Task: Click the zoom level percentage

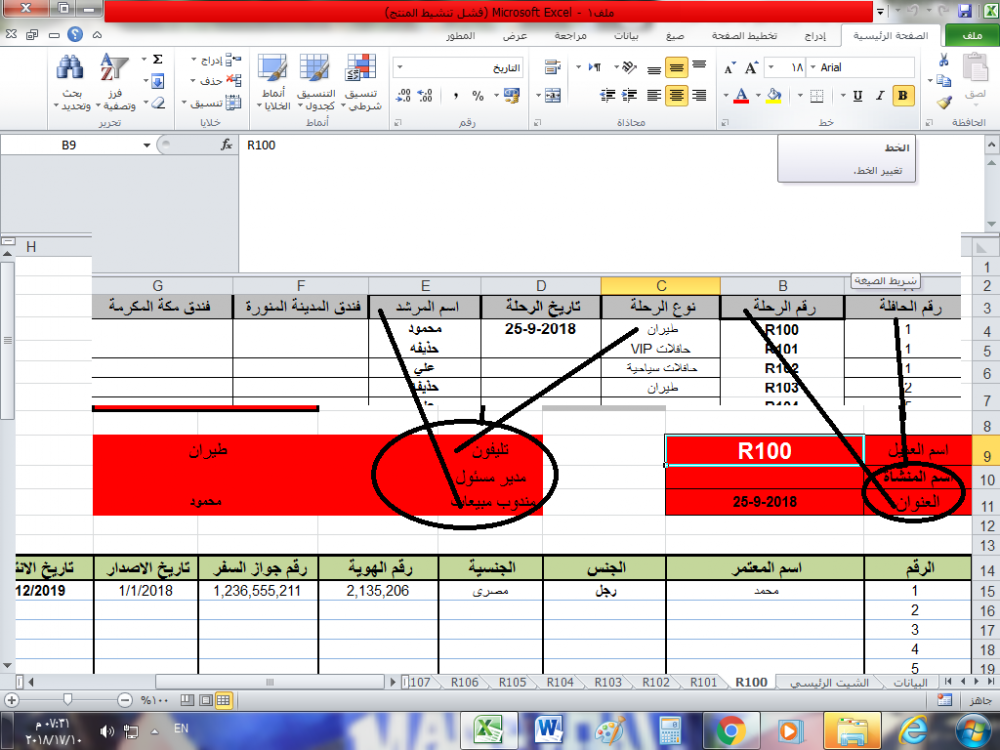Action: [154, 700]
